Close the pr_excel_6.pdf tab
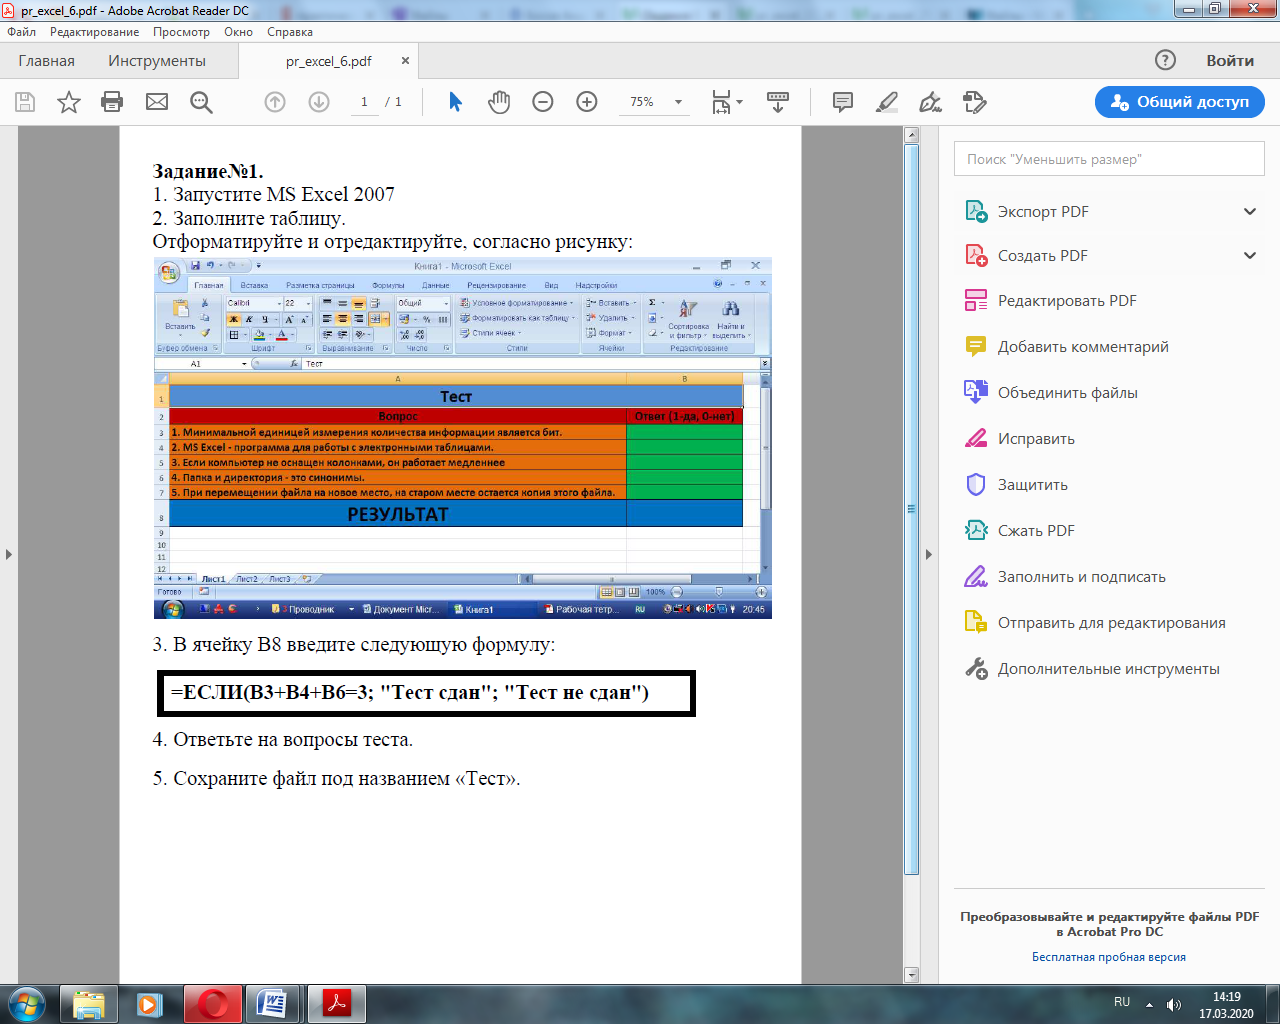Viewport: 1280px width, 1024px height. coord(405,60)
